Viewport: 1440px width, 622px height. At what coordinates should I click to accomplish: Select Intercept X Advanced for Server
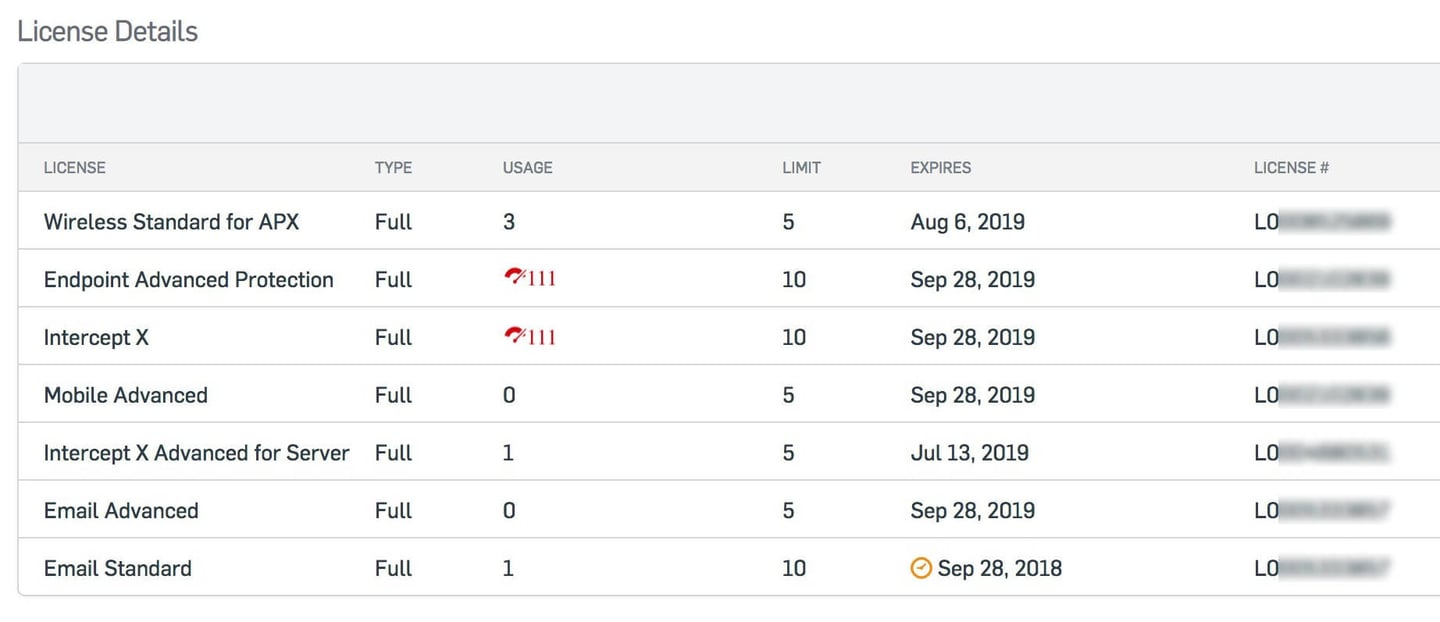pos(197,452)
